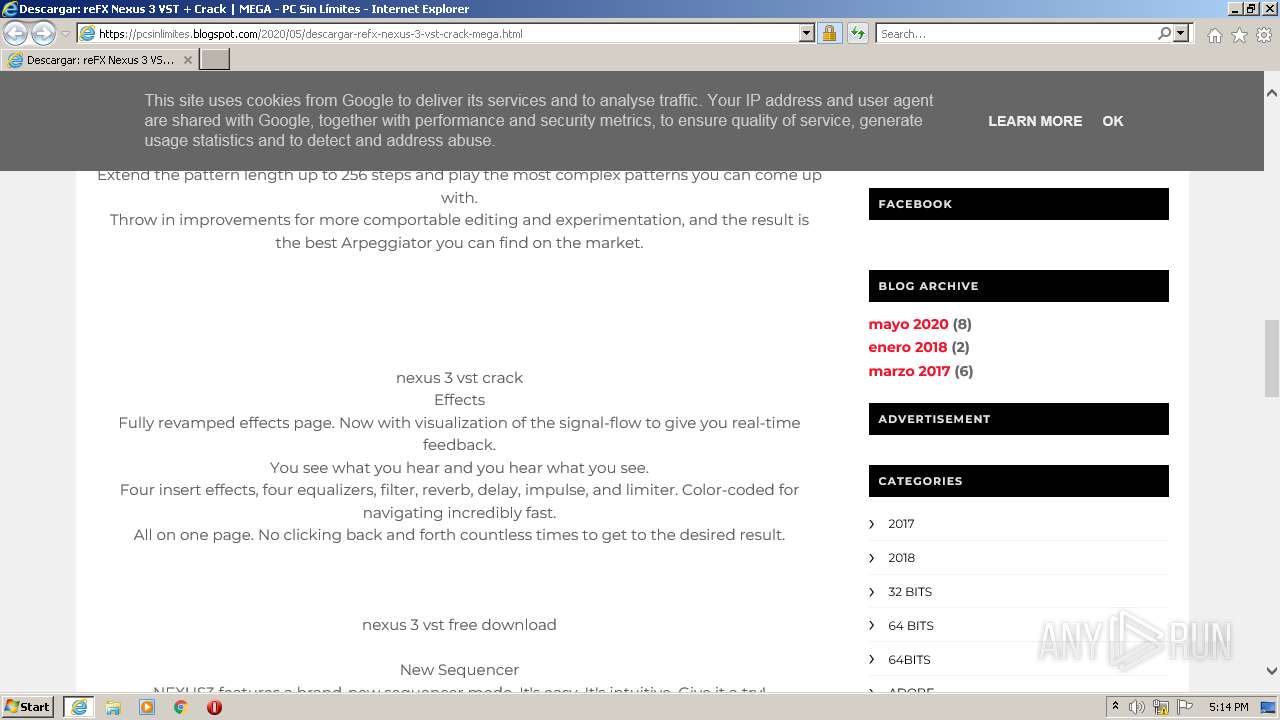Go forward with the Forward arrow button
Screen dimensions: 1280x720
tap(43, 33)
